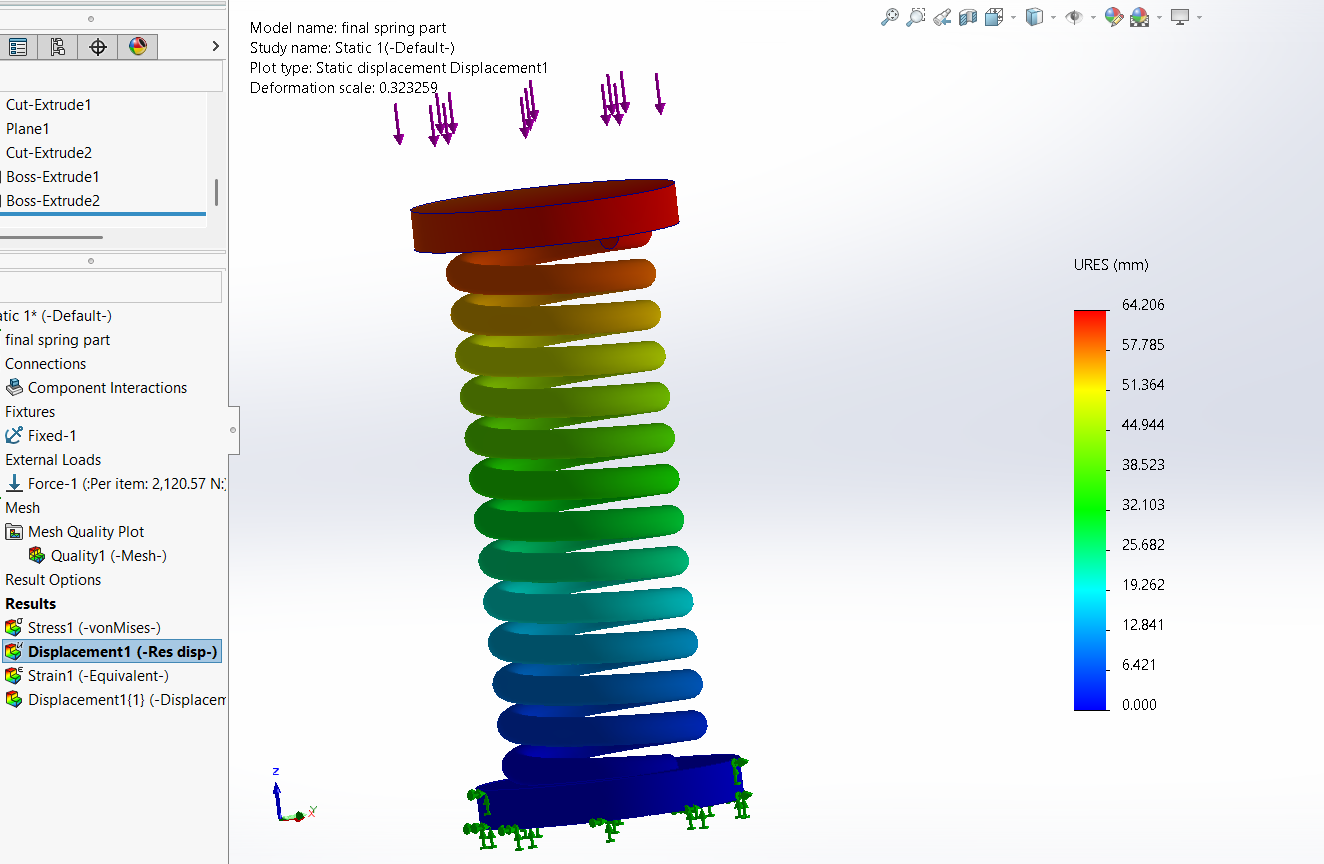Click the Display Style icon

point(1035,17)
